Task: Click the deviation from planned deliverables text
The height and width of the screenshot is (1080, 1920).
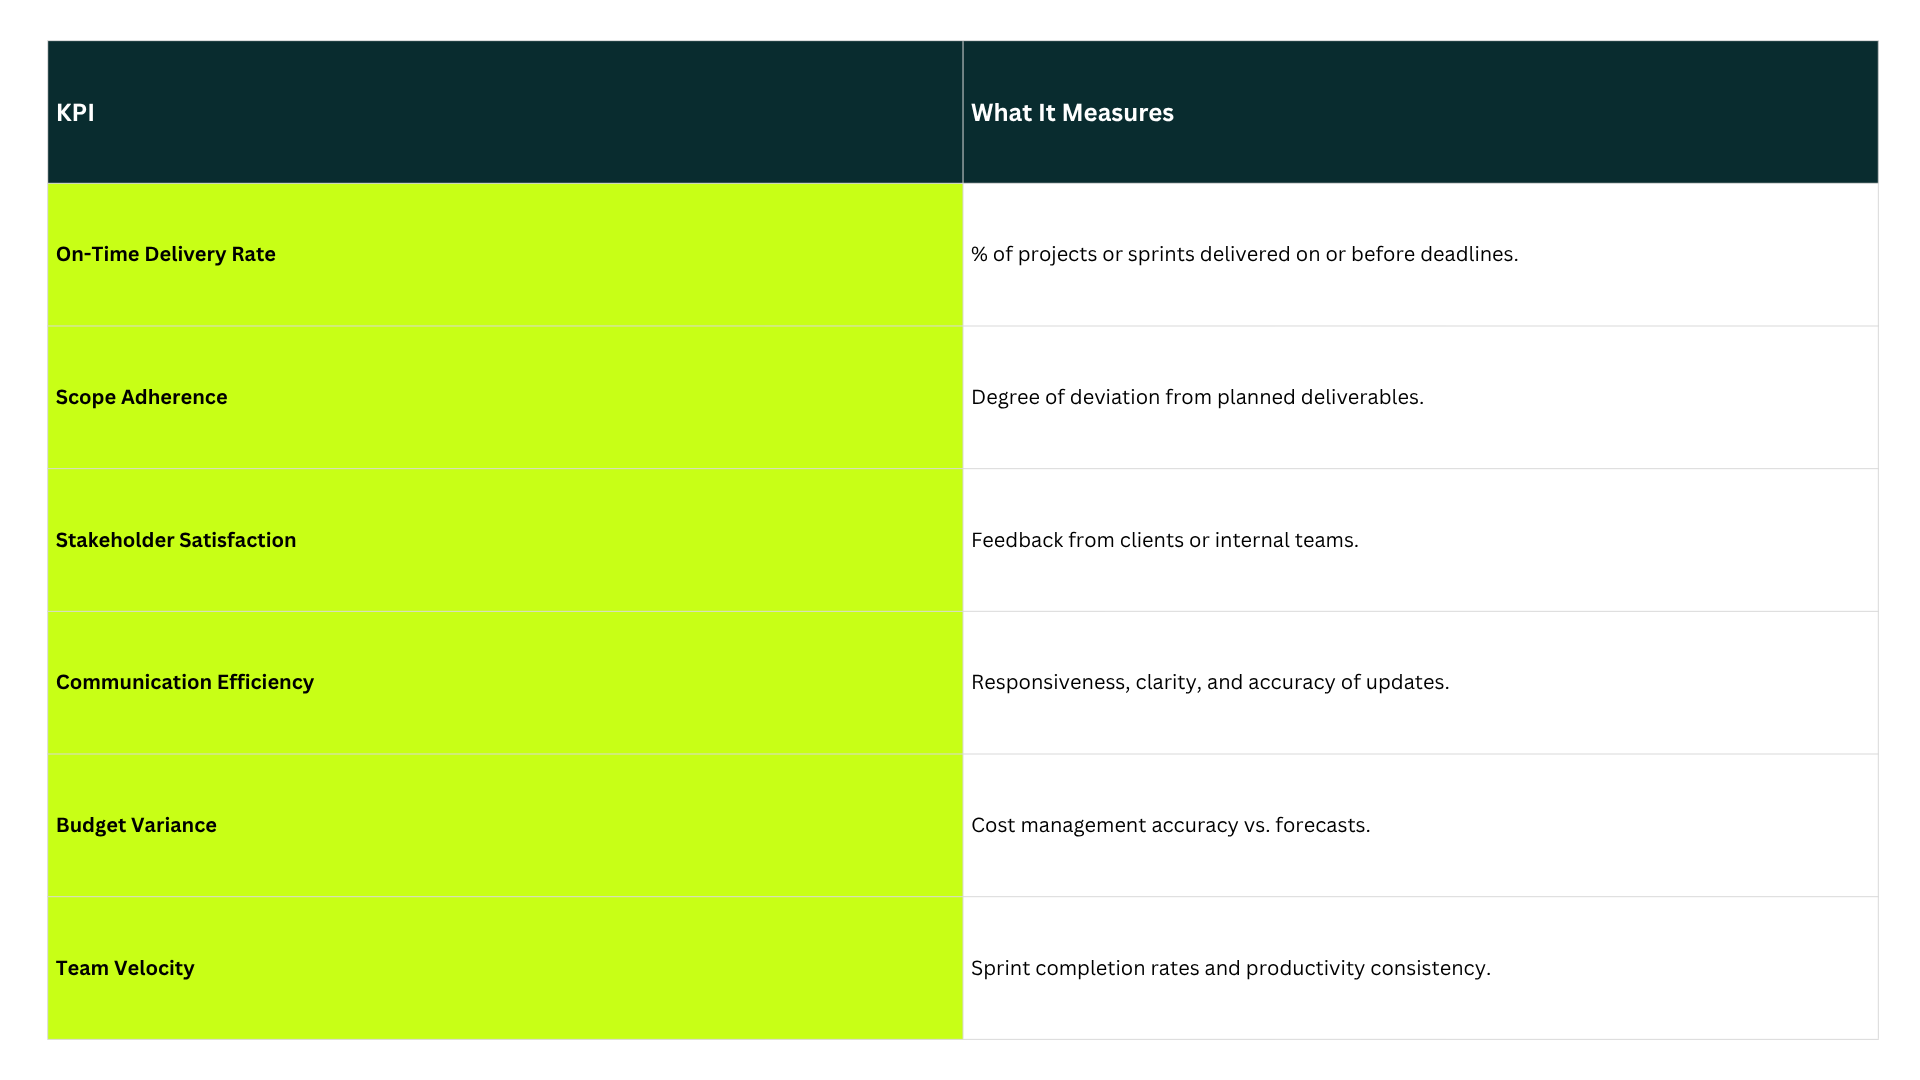Action: [x=1197, y=397]
